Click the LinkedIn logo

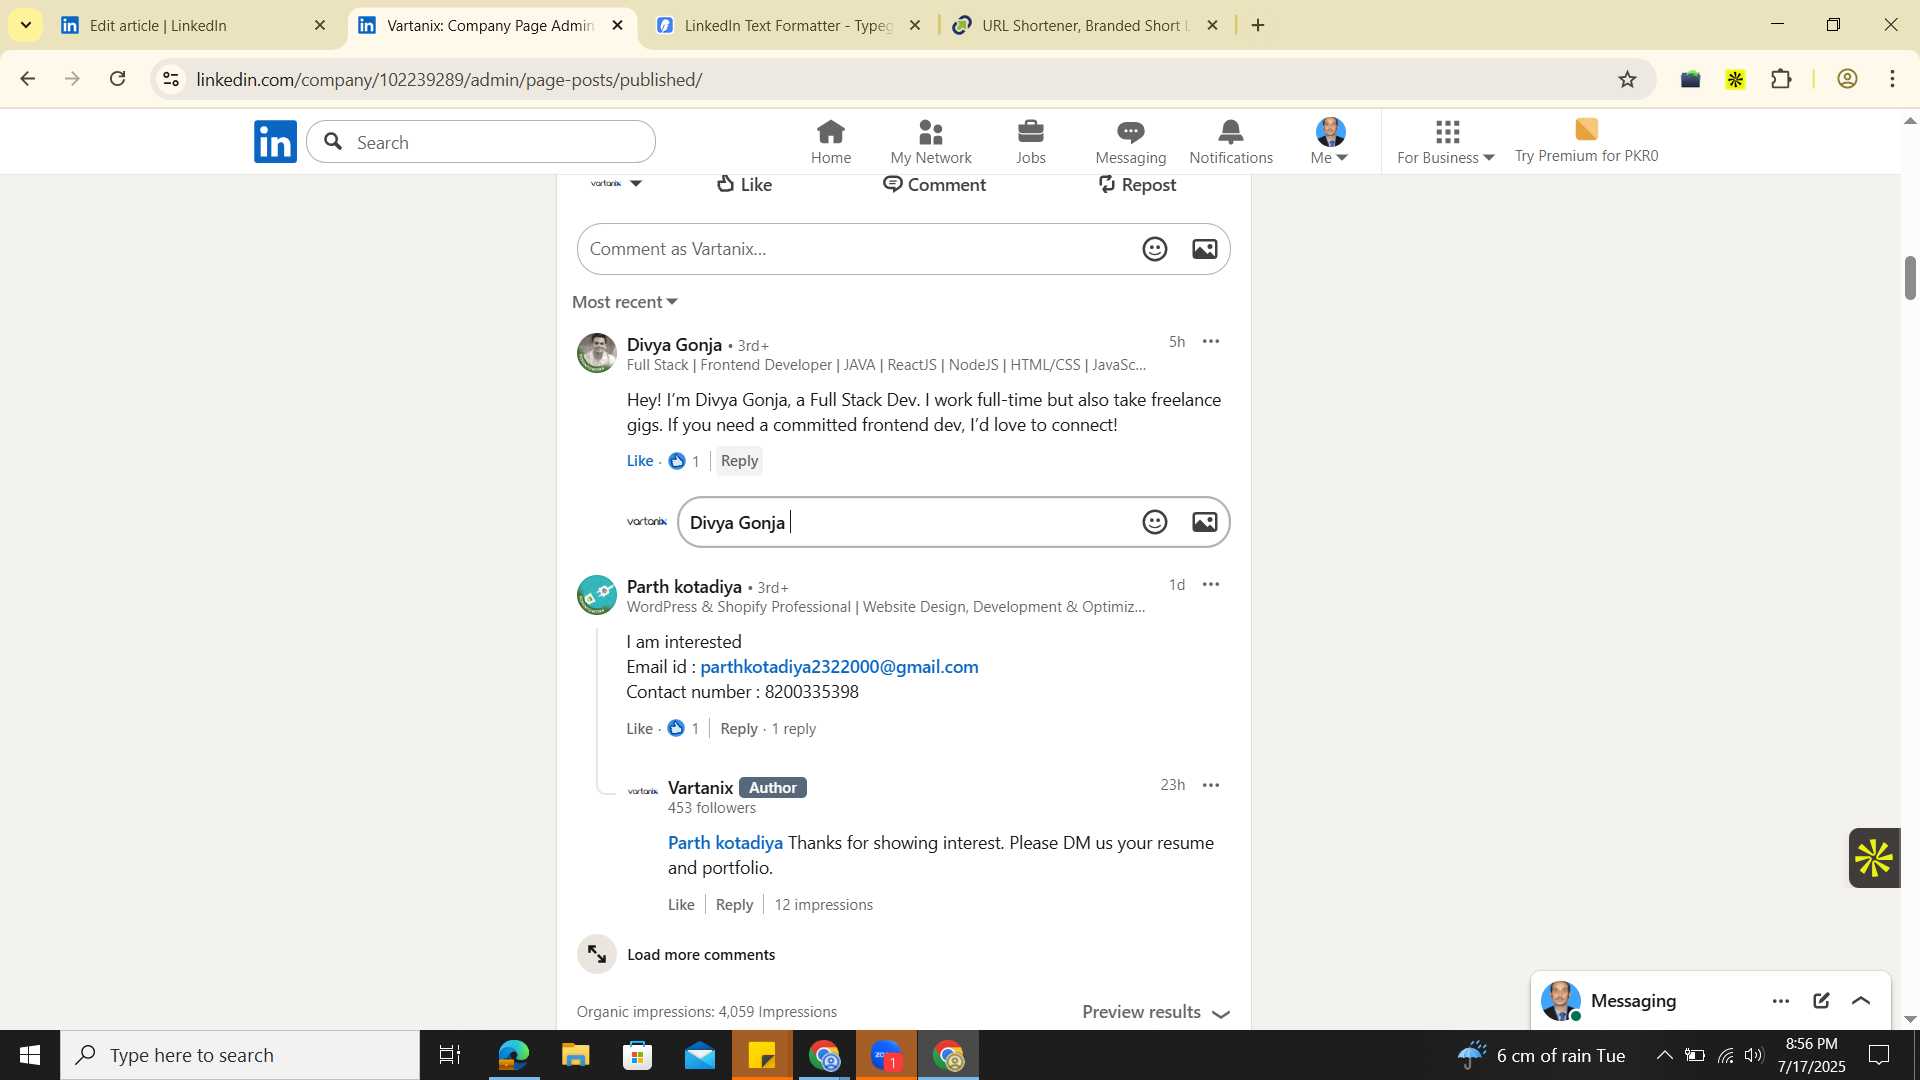tap(275, 141)
